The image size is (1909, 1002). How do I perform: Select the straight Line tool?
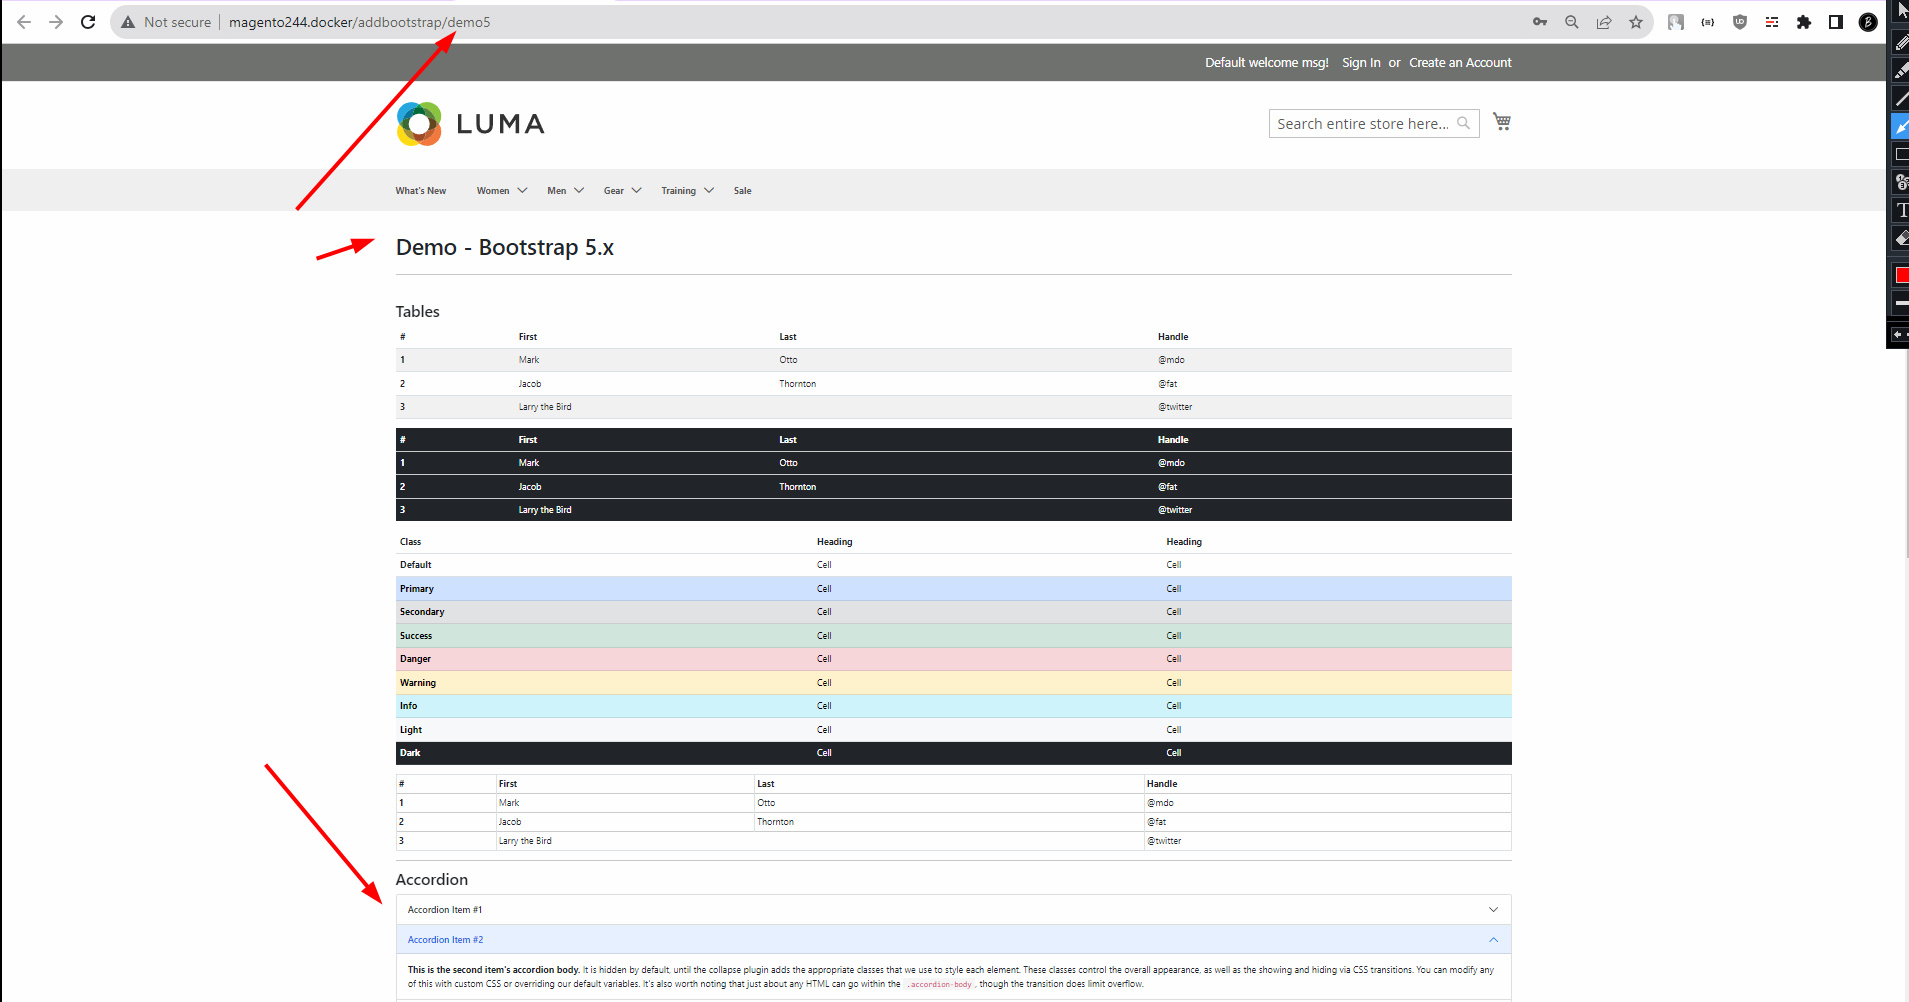1901,99
